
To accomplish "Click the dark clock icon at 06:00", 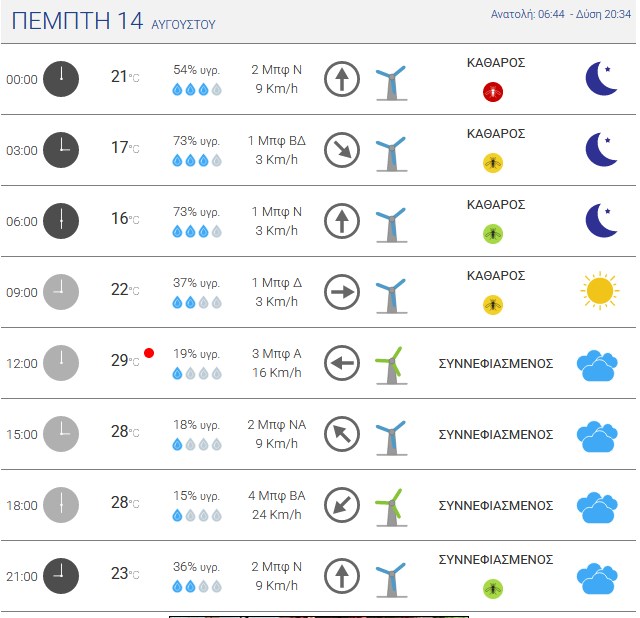I will tap(61, 221).
